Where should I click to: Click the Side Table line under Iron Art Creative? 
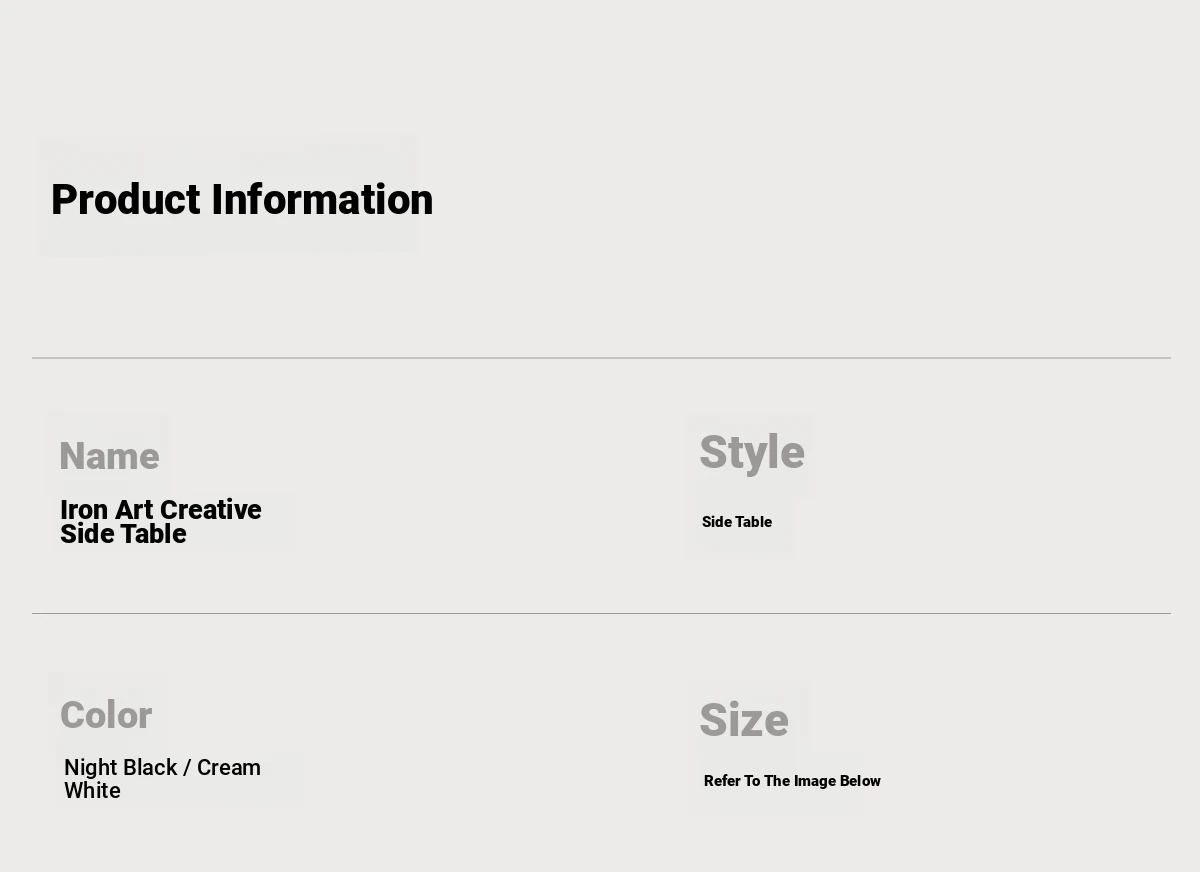click(123, 534)
